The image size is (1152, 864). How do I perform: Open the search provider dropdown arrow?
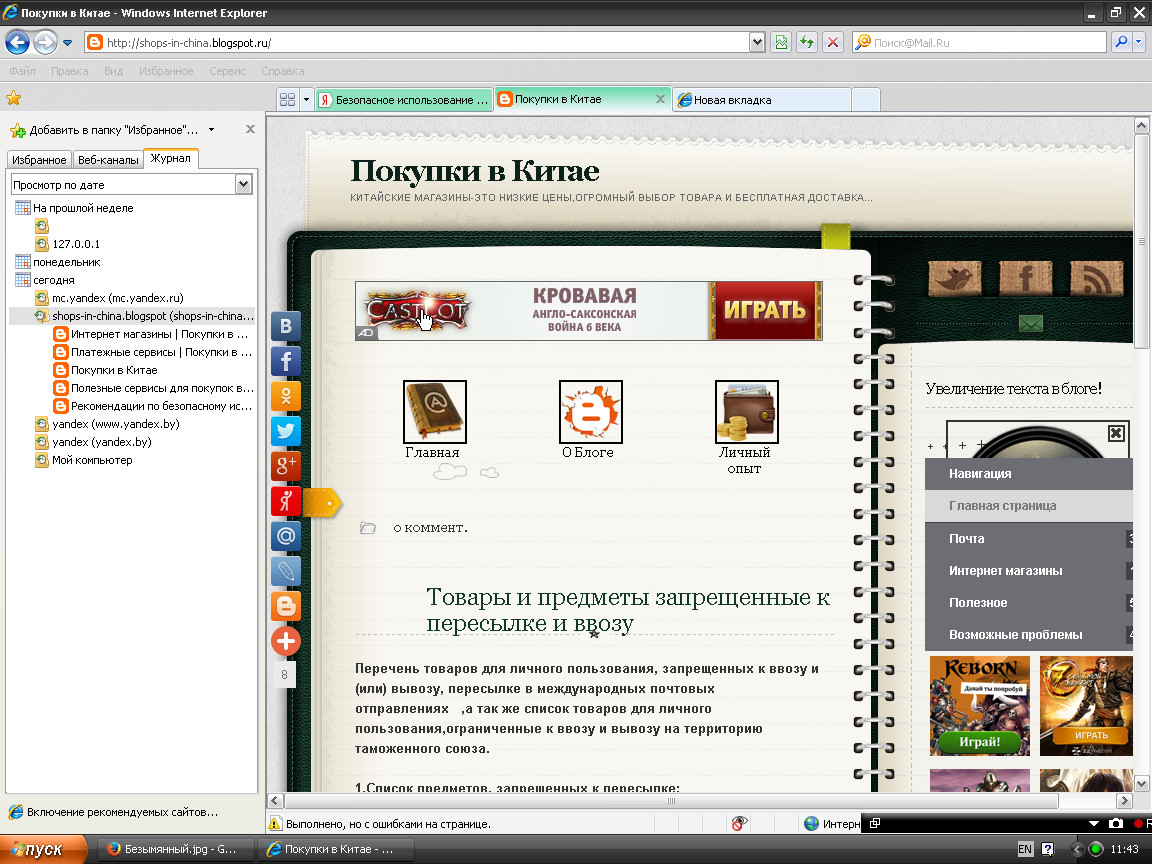(1139, 43)
